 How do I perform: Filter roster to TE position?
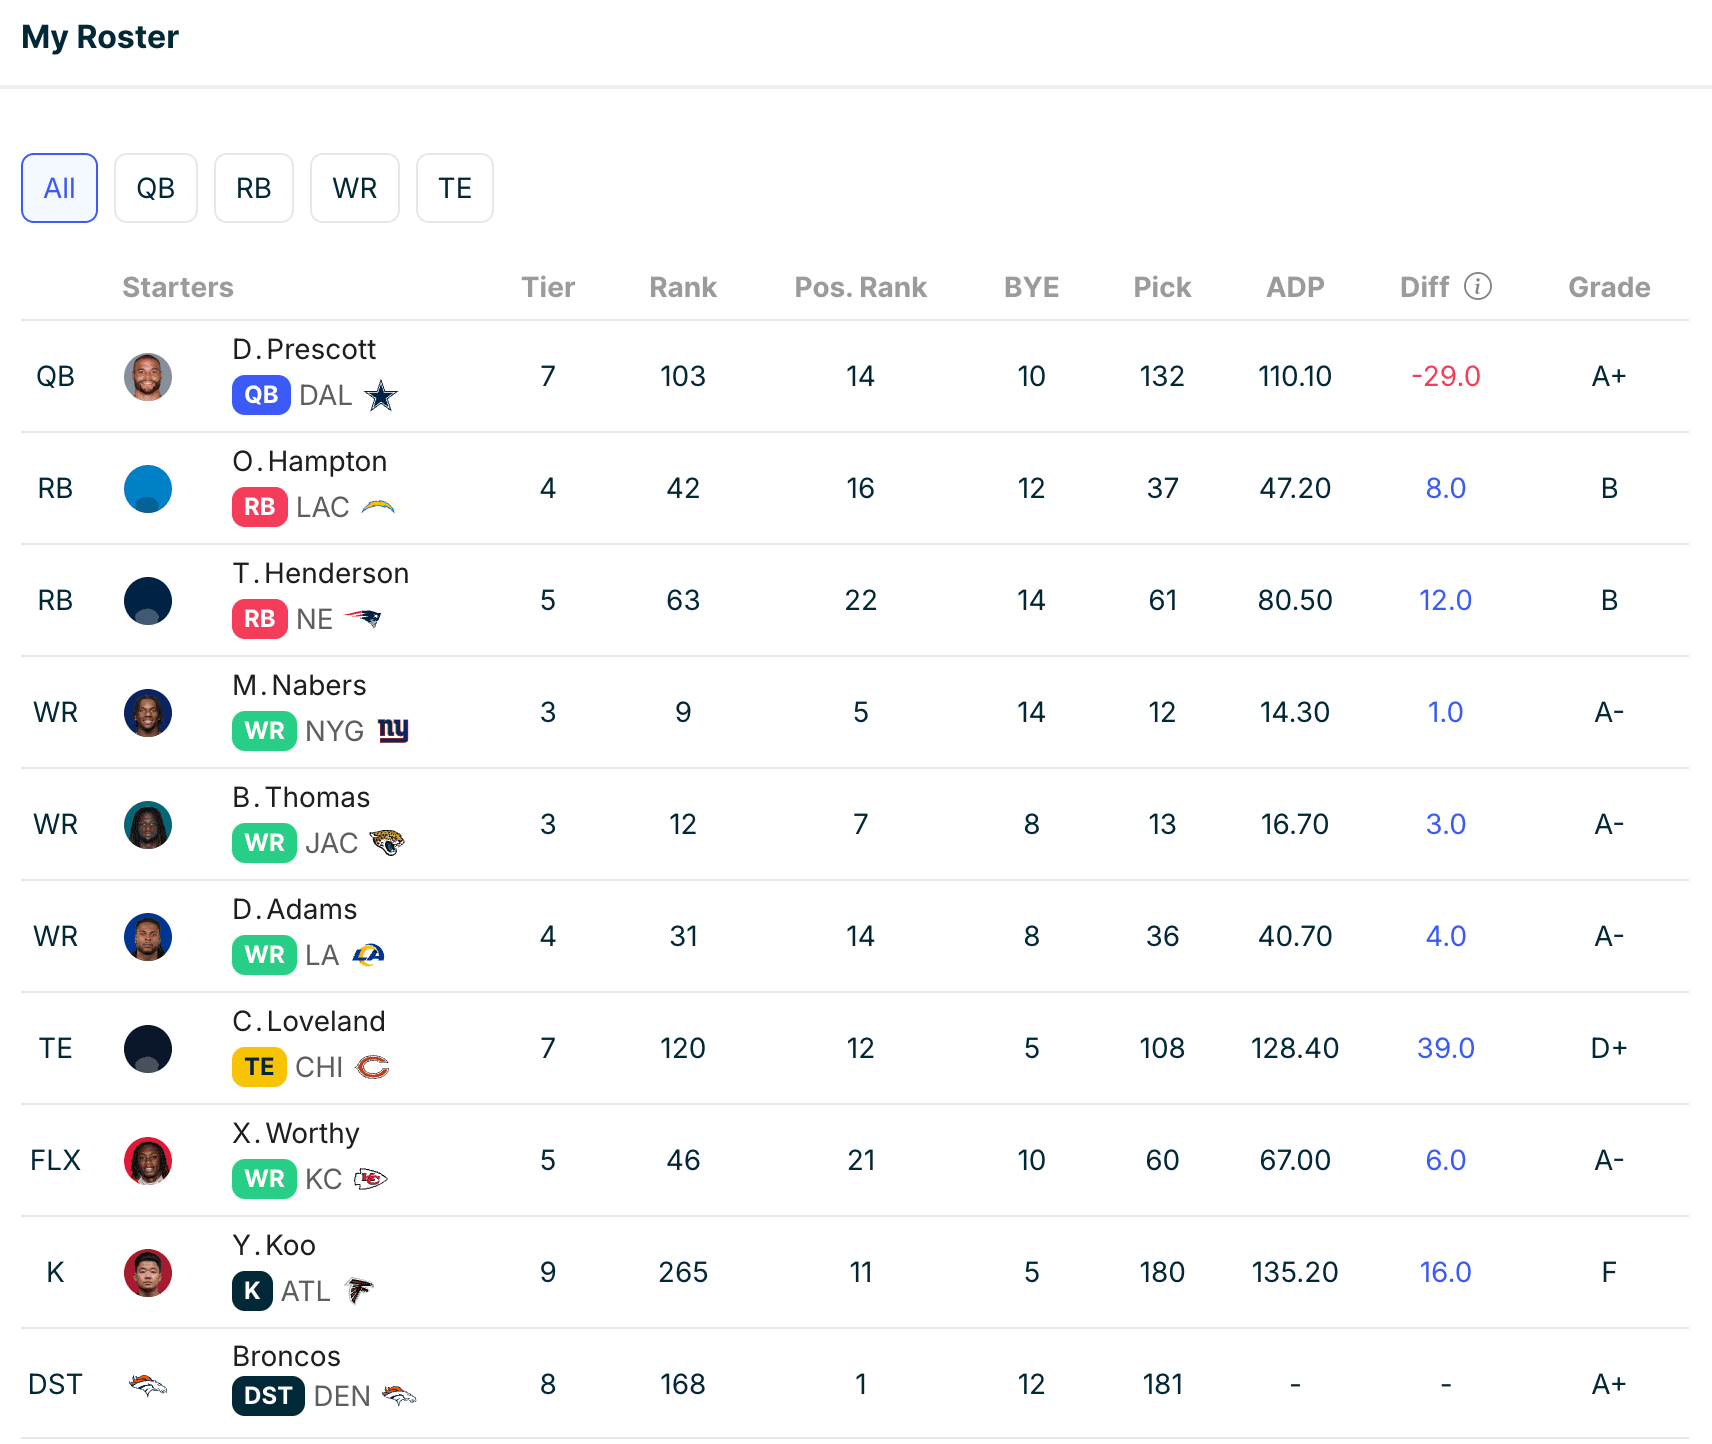coord(454,188)
